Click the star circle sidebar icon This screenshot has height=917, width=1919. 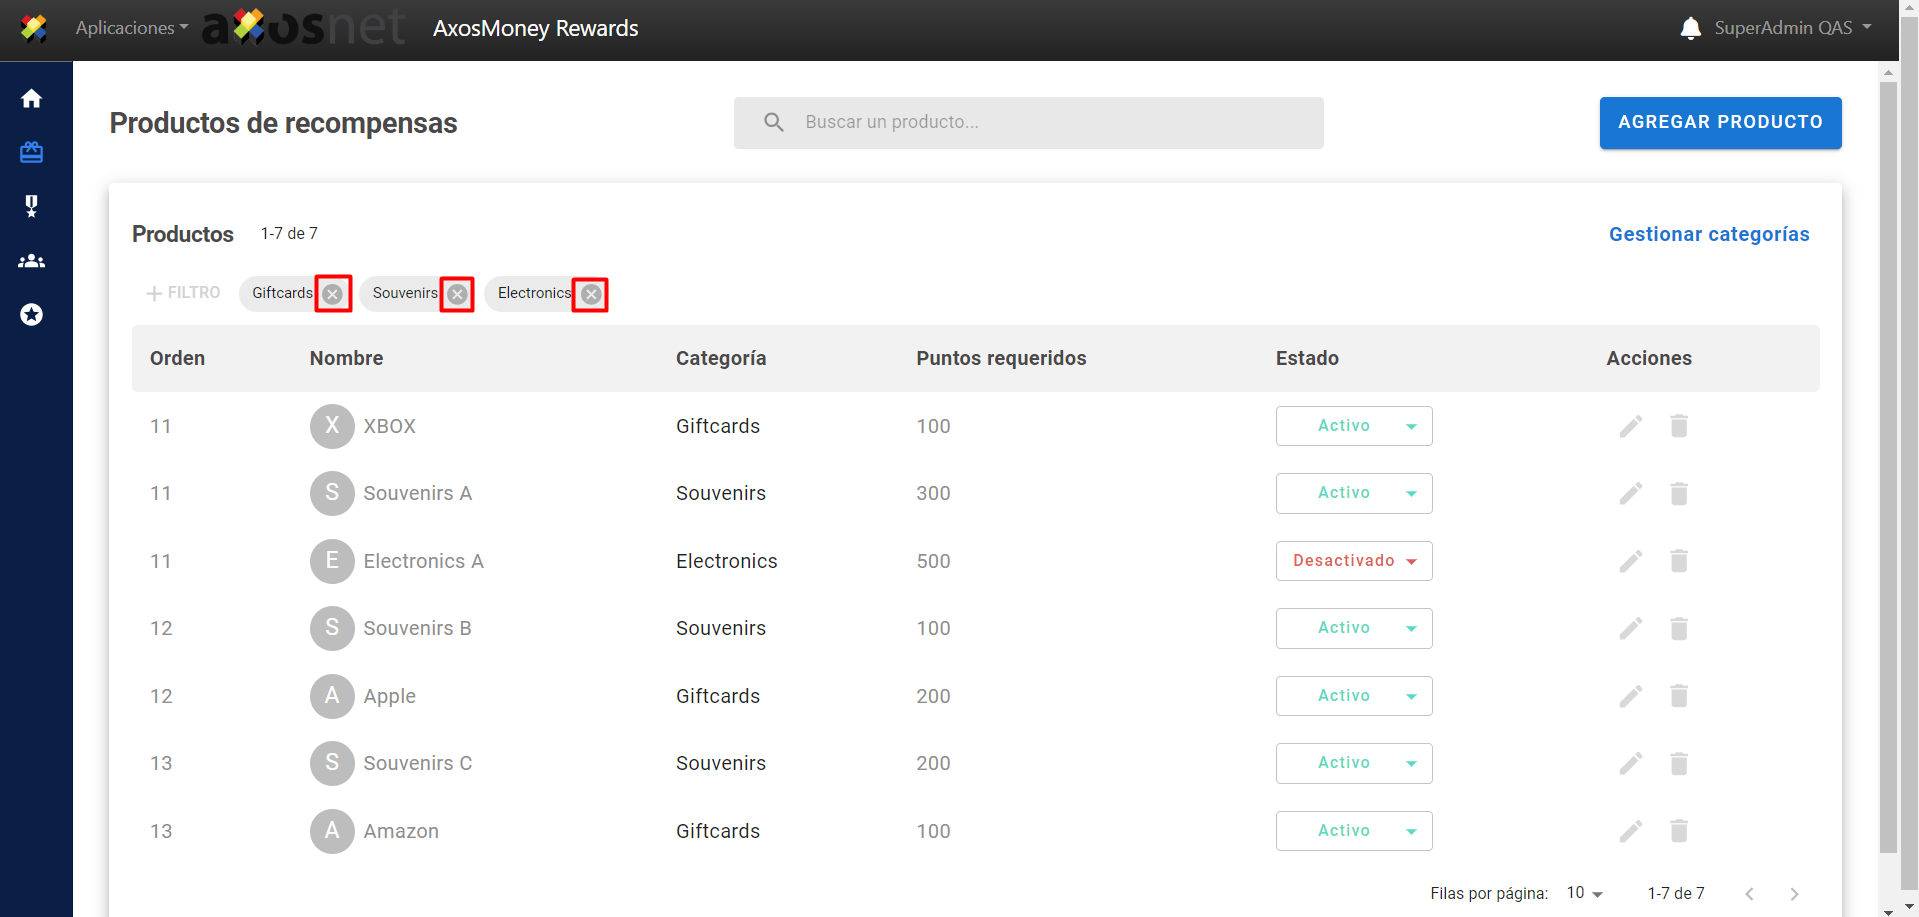coord(32,315)
